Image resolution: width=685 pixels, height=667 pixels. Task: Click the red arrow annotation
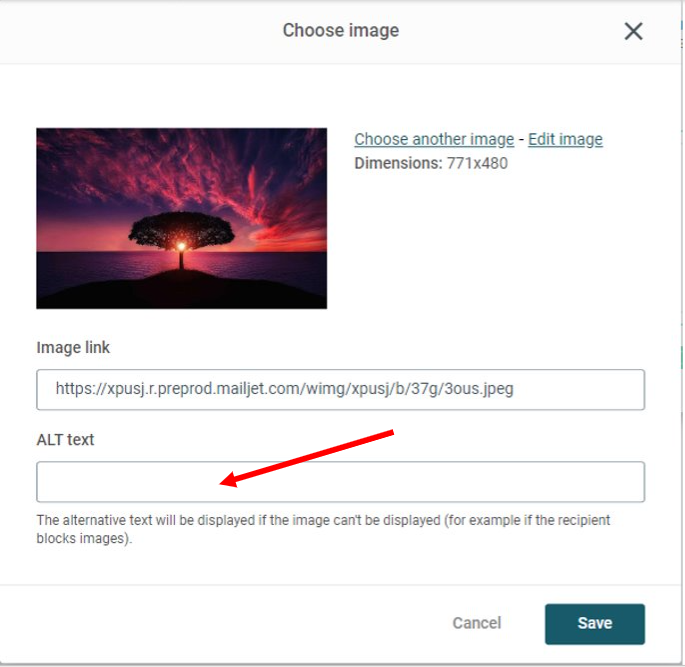[x=306, y=458]
